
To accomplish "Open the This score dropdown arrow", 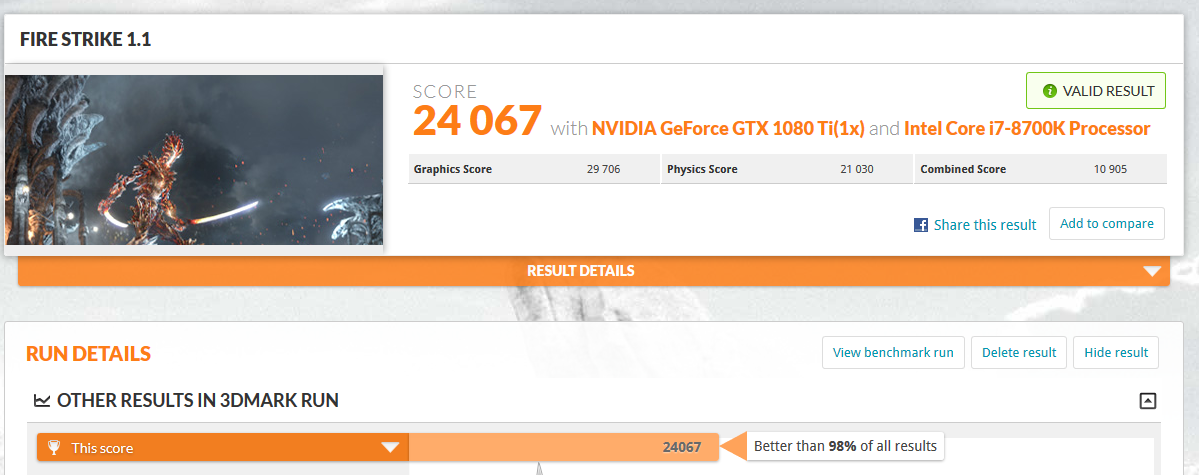I will (390, 447).
